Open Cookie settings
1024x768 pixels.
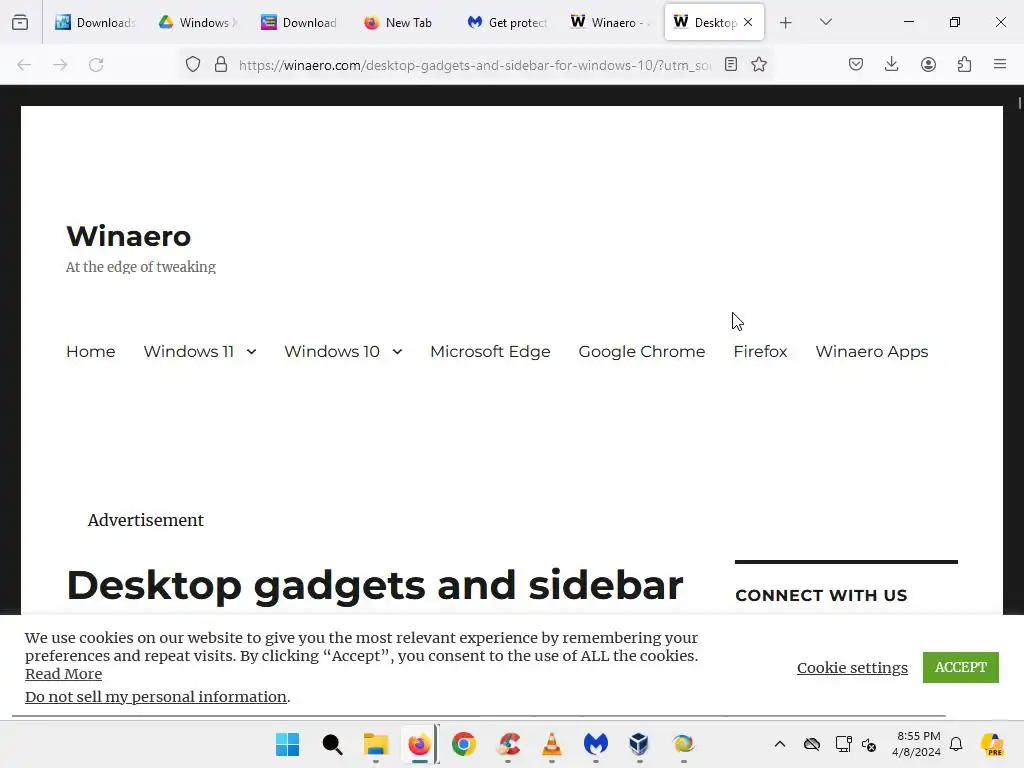852,667
